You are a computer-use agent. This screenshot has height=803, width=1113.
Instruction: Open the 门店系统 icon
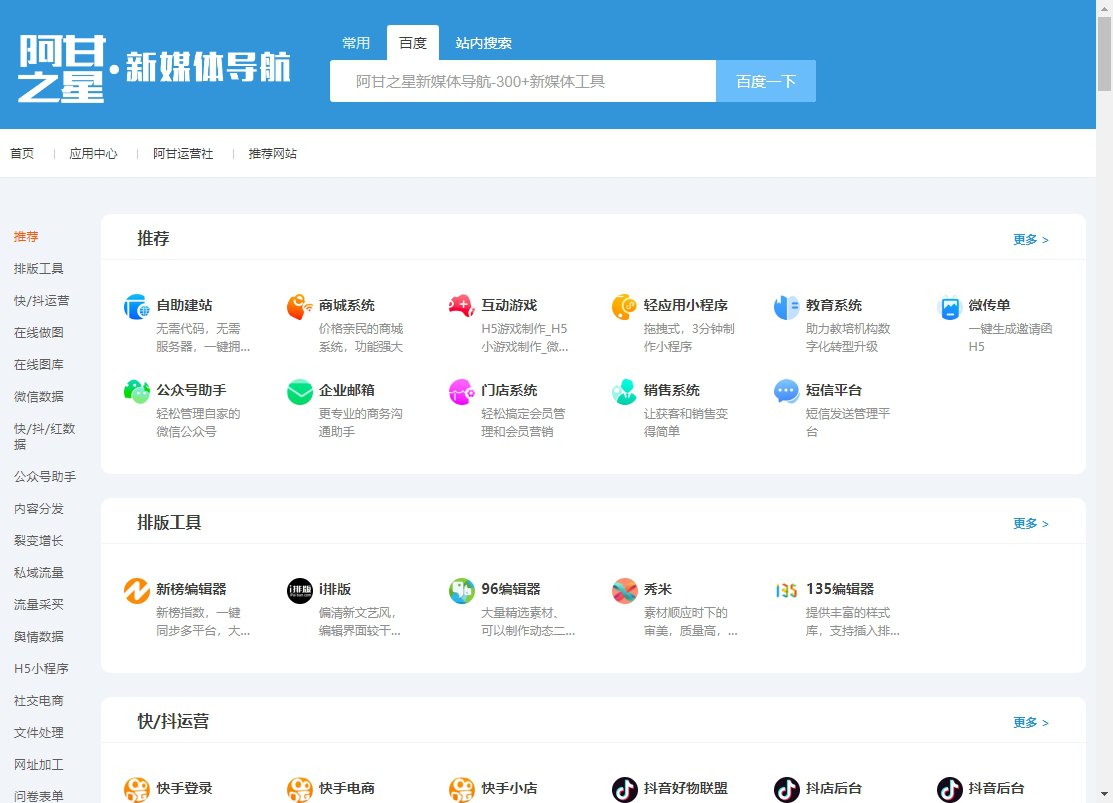click(461, 392)
